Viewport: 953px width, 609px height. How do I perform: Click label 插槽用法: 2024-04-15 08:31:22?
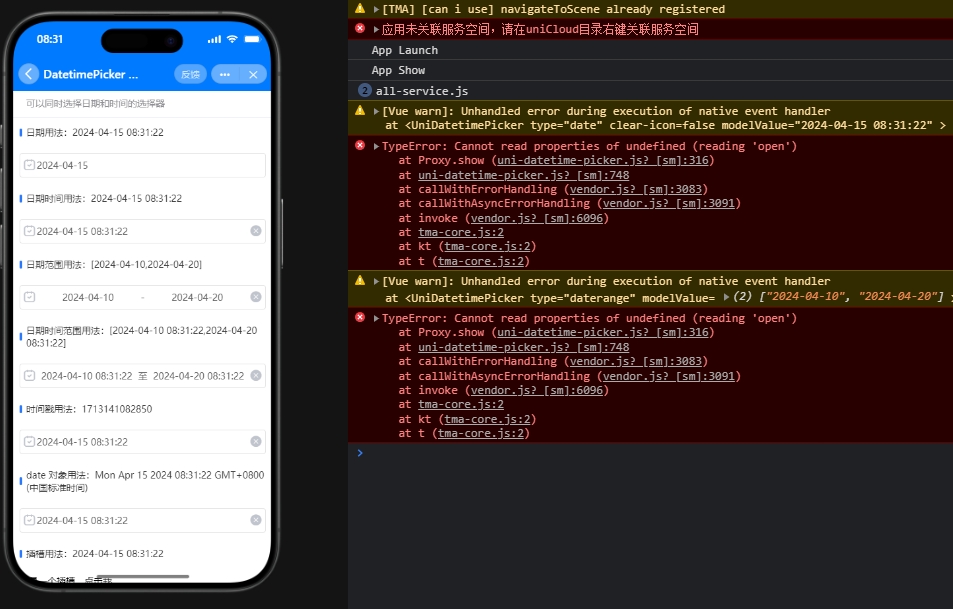click(95, 554)
